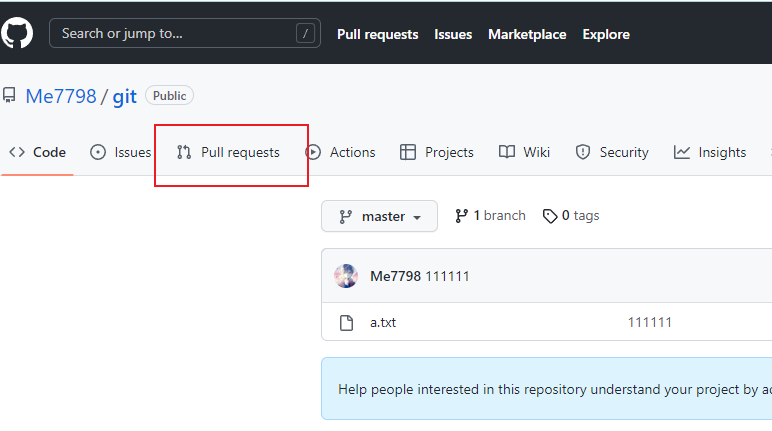Viewport: 772px width, 431px height.
Task: Go to Marketplace in the top navigation
Action: (x=527, y=34)
